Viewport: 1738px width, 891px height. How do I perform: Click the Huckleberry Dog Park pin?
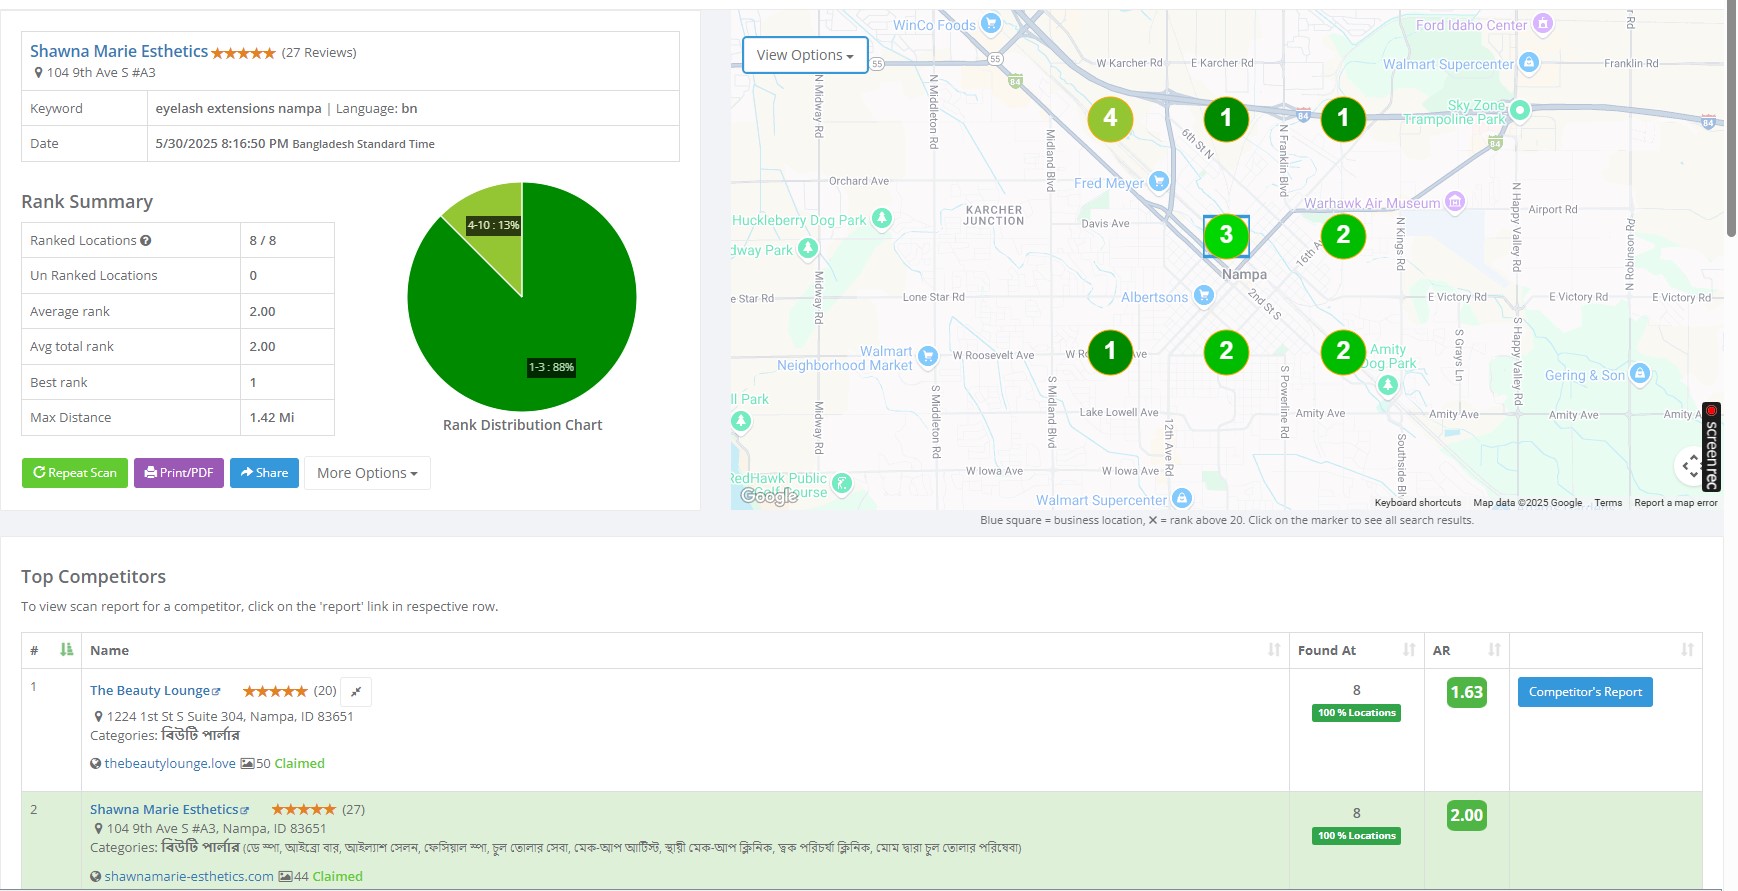[881, 218]
